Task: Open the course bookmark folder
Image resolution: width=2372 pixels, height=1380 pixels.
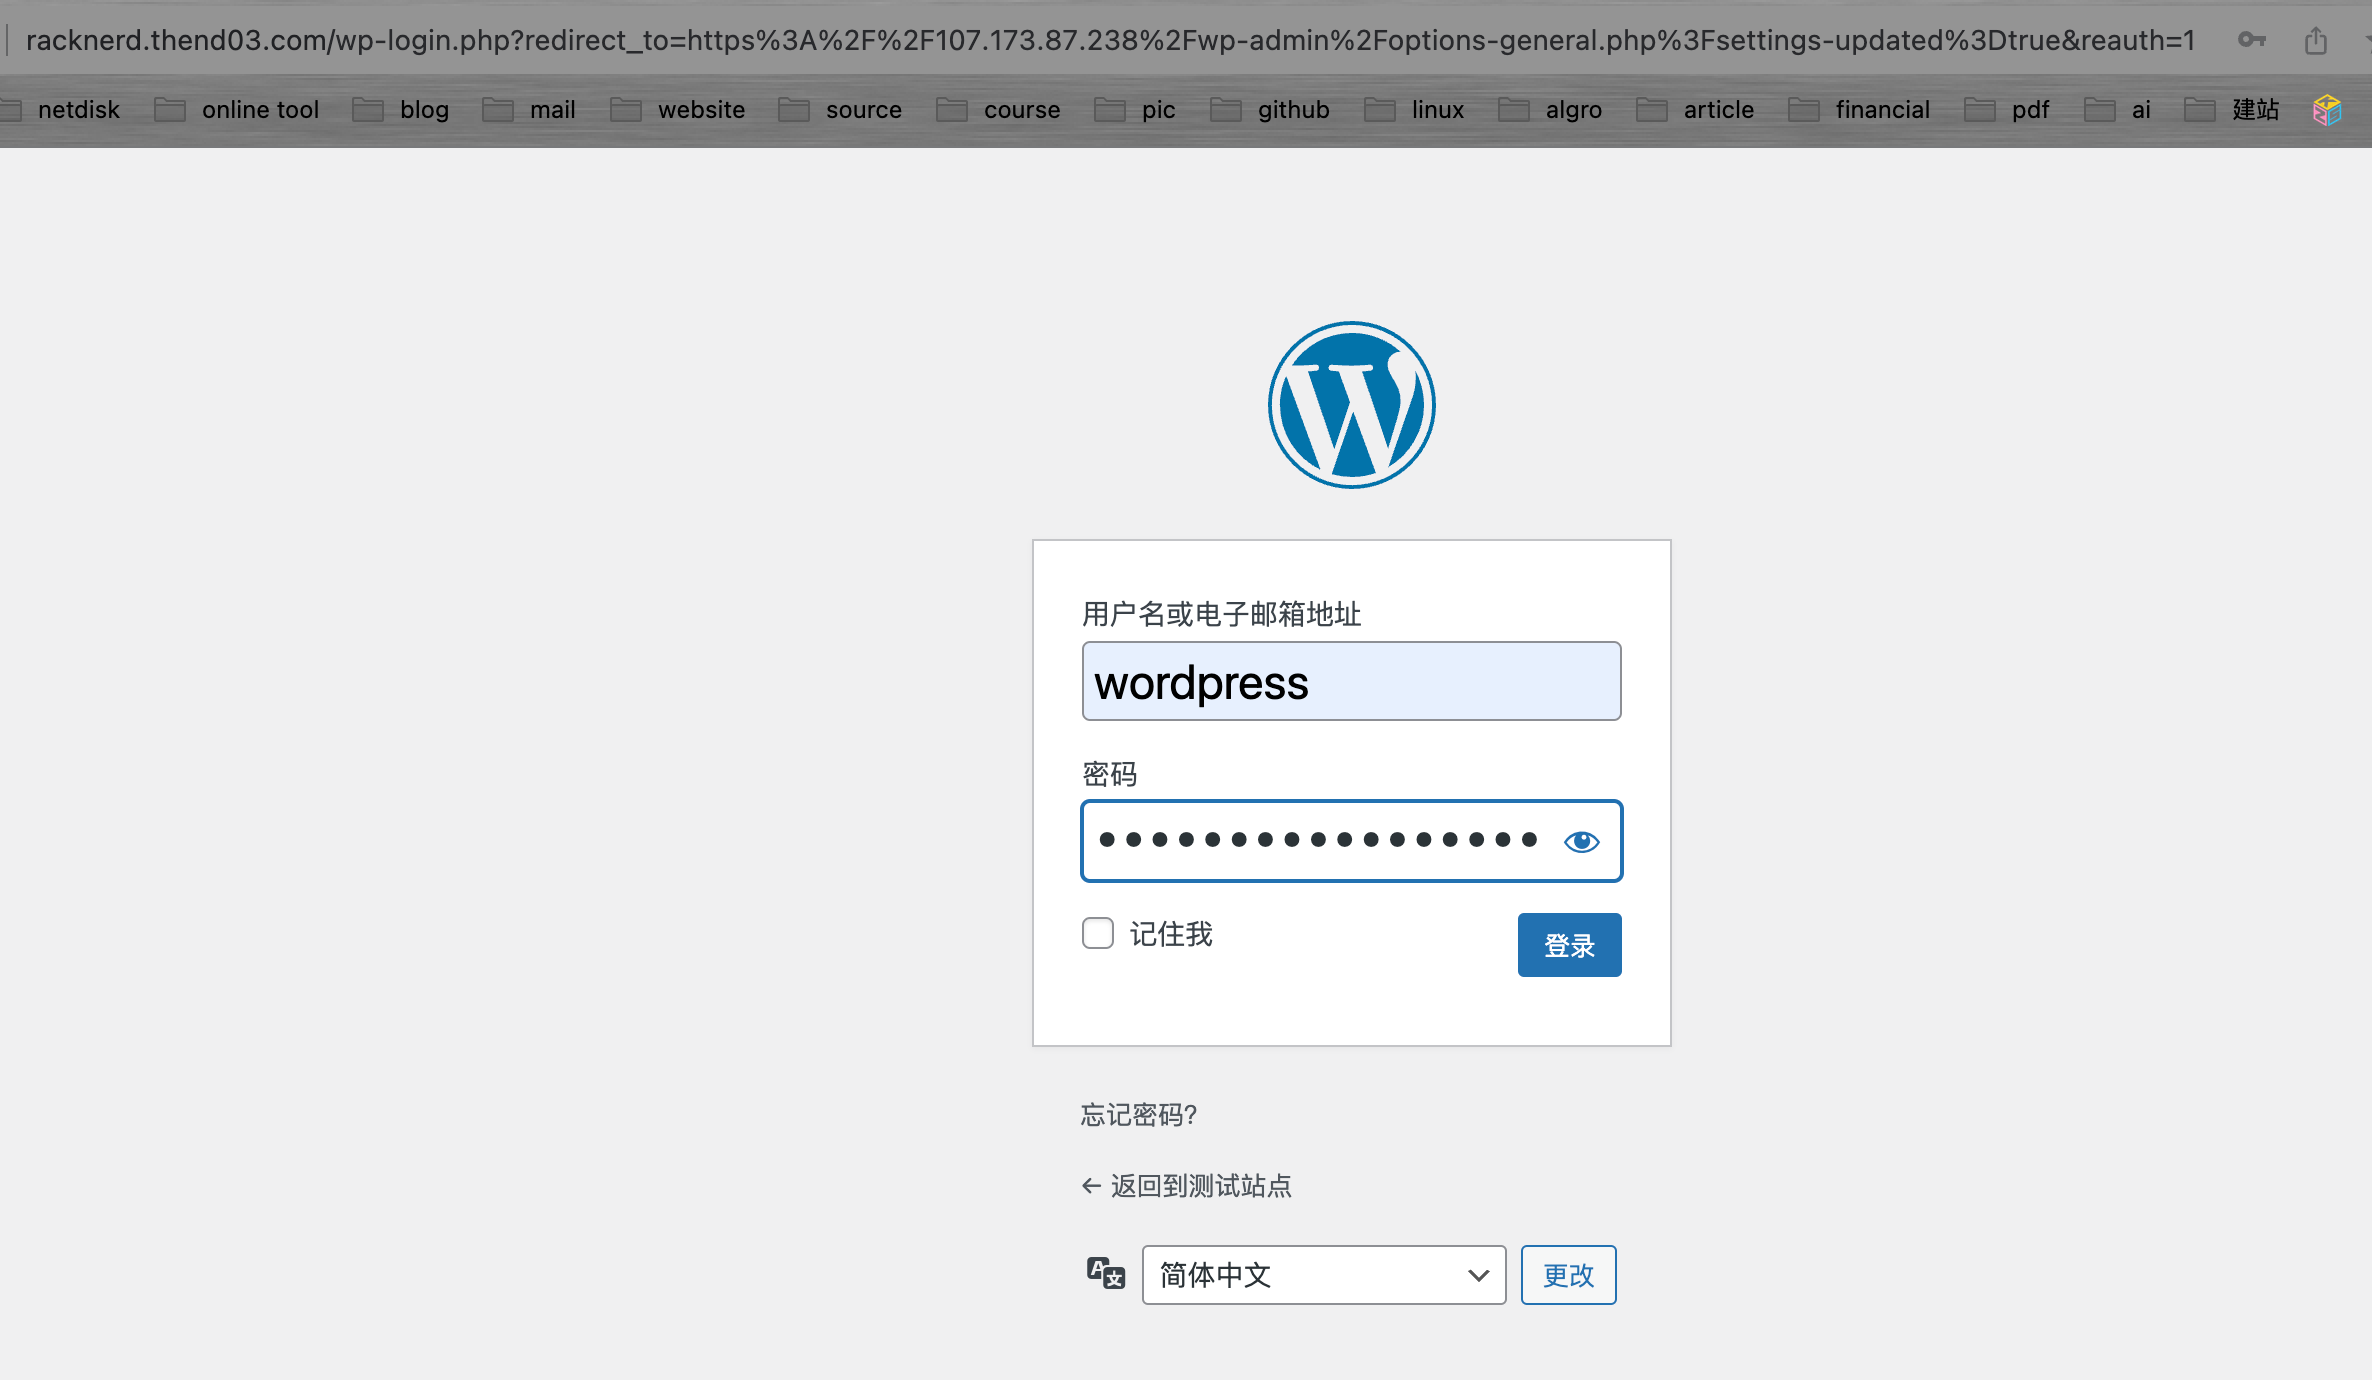Action: click(x=999, y=110)
